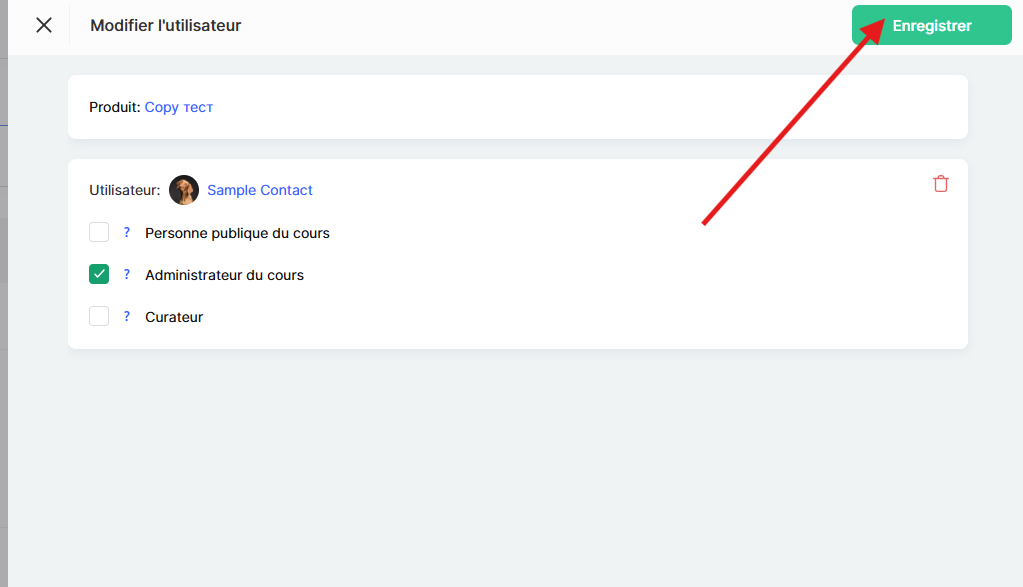Tick the Curateur checkbox
This screenshot has width=1023, height=587.
pos(99,316)
